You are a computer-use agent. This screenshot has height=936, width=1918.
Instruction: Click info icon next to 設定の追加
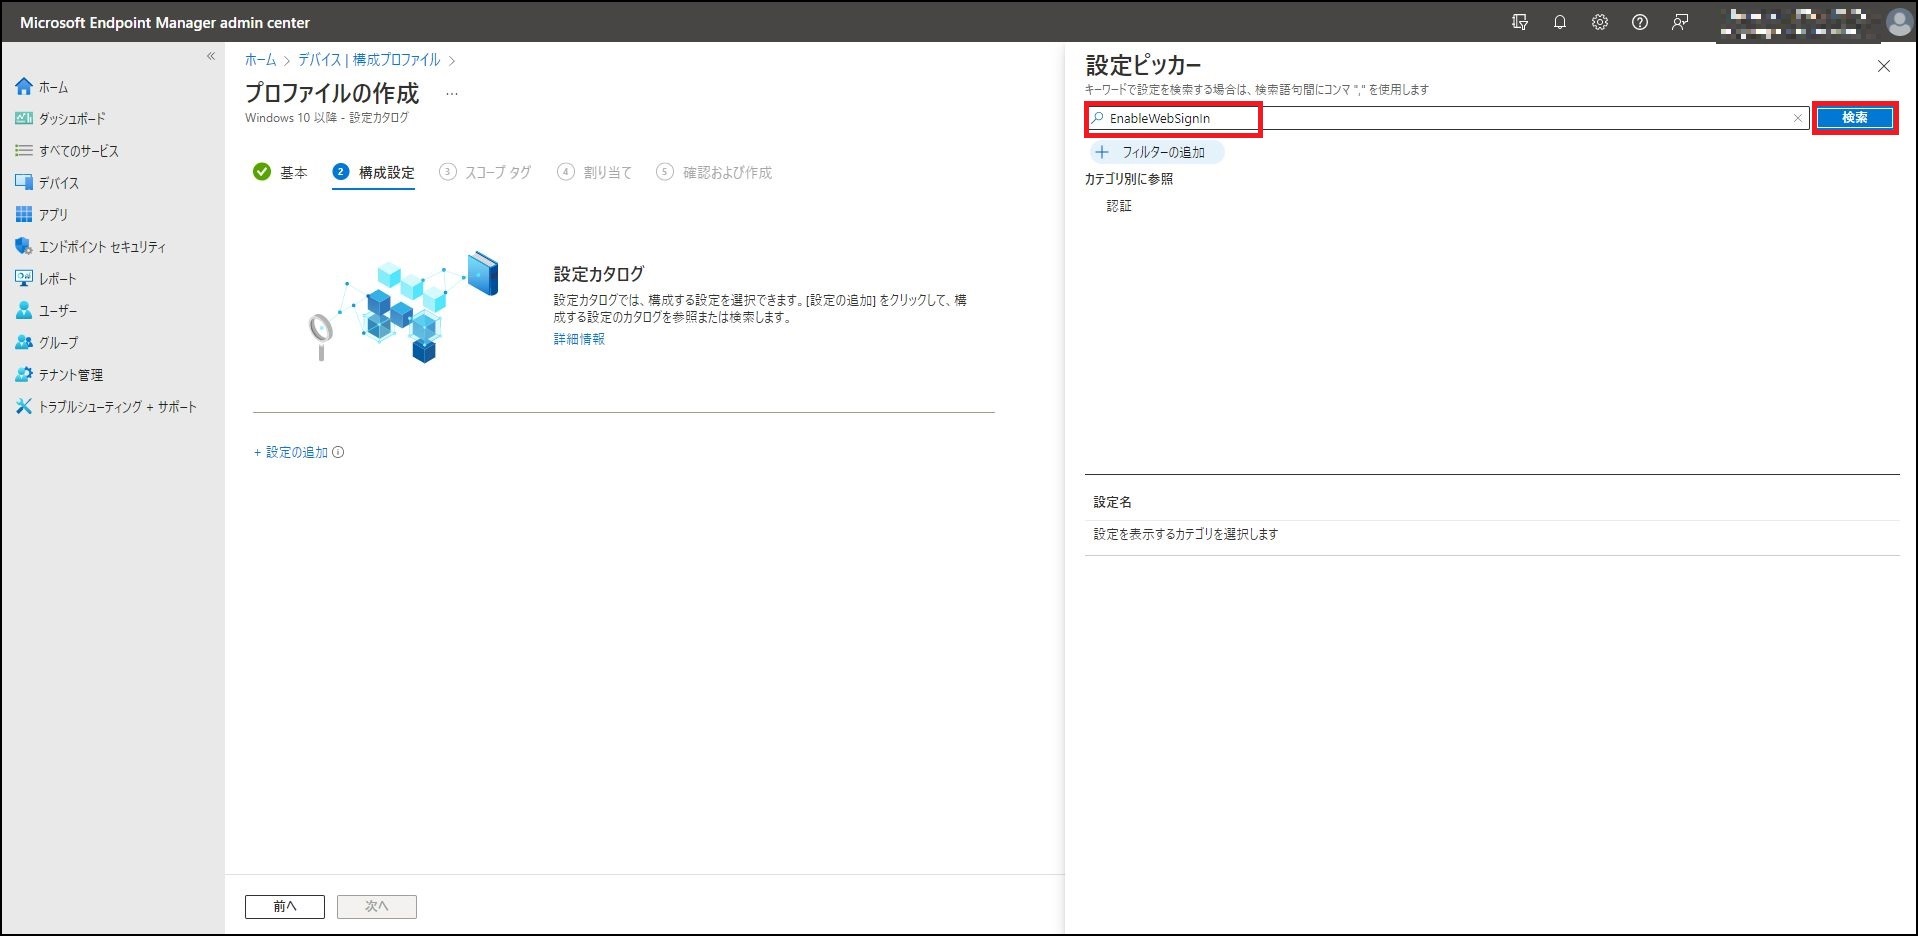coord(338,452)
